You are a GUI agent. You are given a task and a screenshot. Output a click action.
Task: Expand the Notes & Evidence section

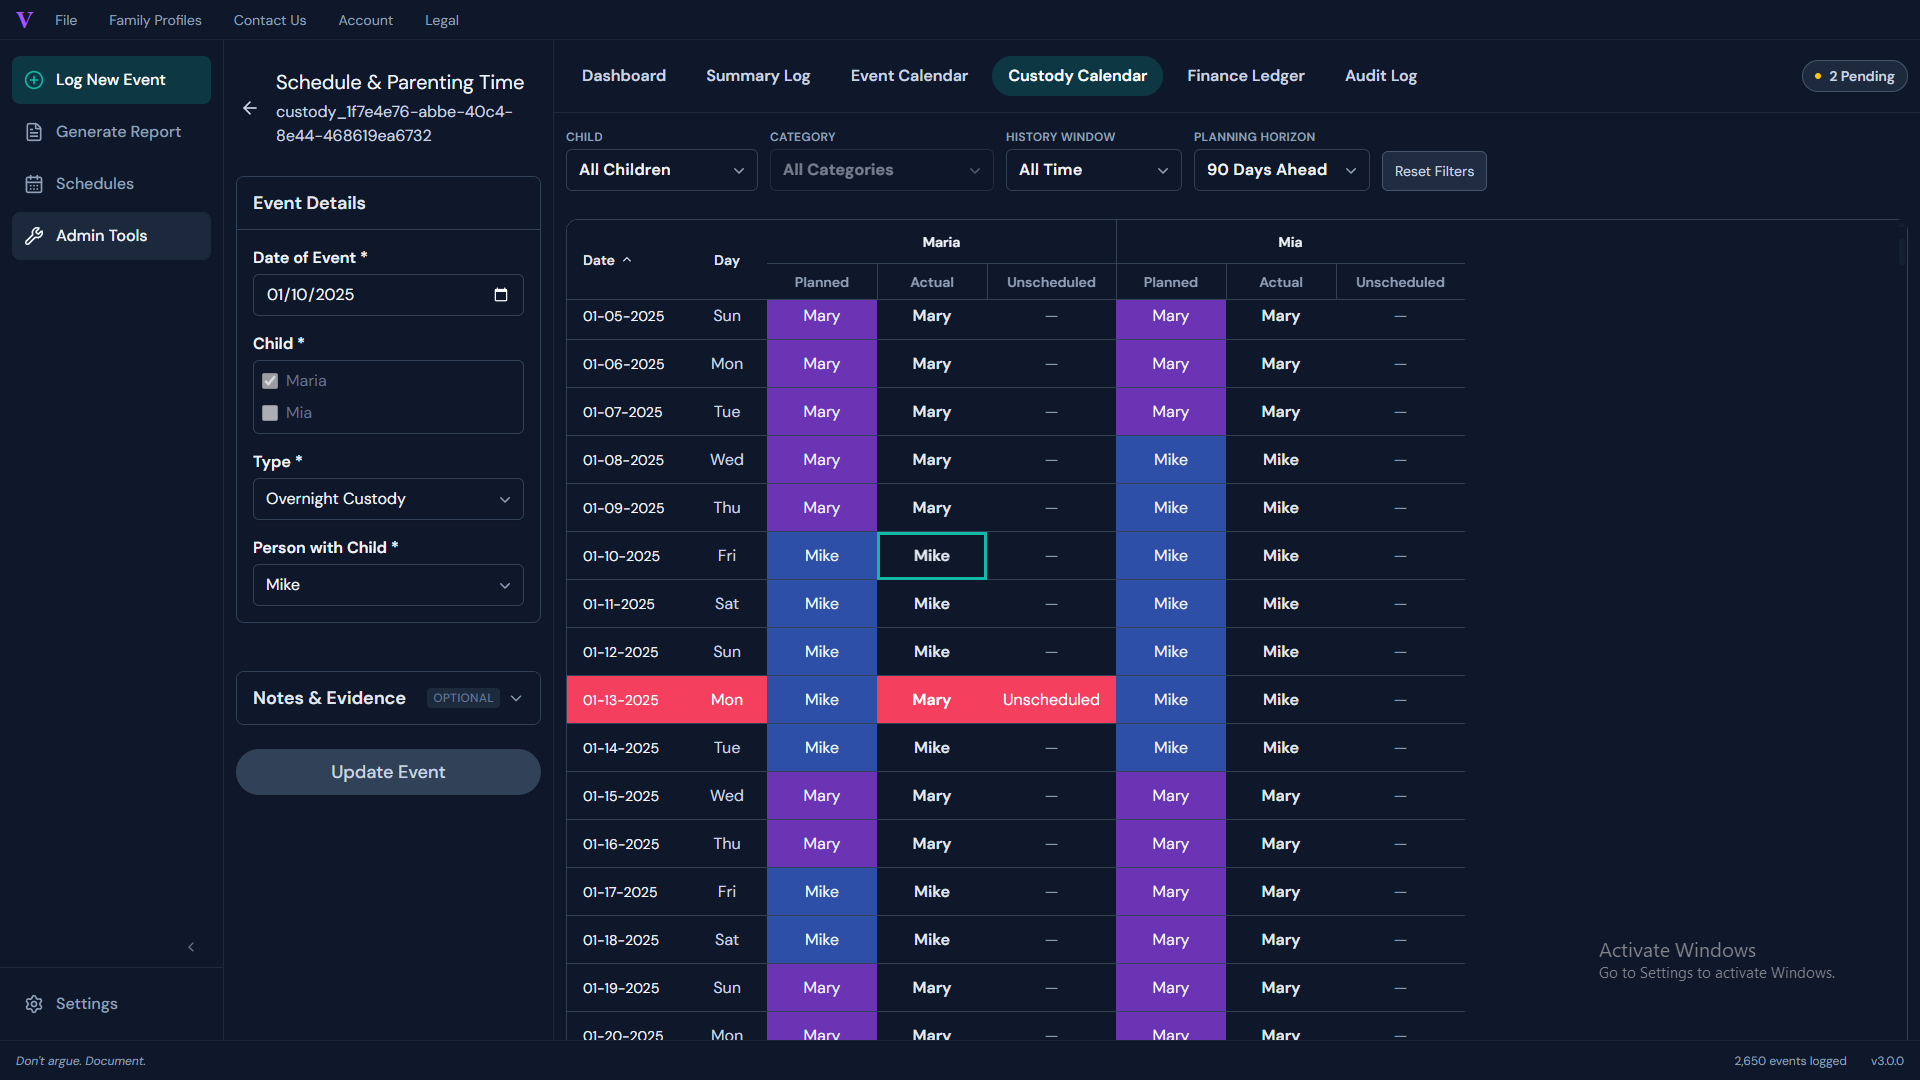coord(388,698)
